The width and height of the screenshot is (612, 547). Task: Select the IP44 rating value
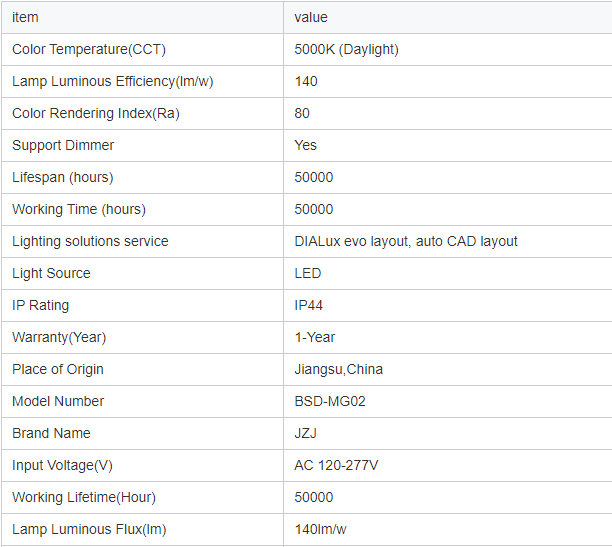pyautogui.click(x=309, y=305)
